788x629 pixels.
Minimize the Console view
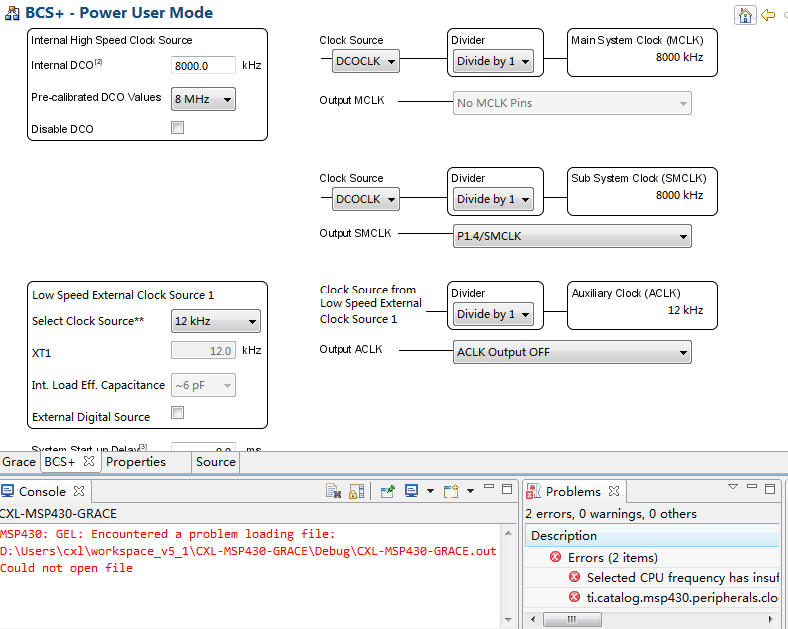click(x=489, y=487)
